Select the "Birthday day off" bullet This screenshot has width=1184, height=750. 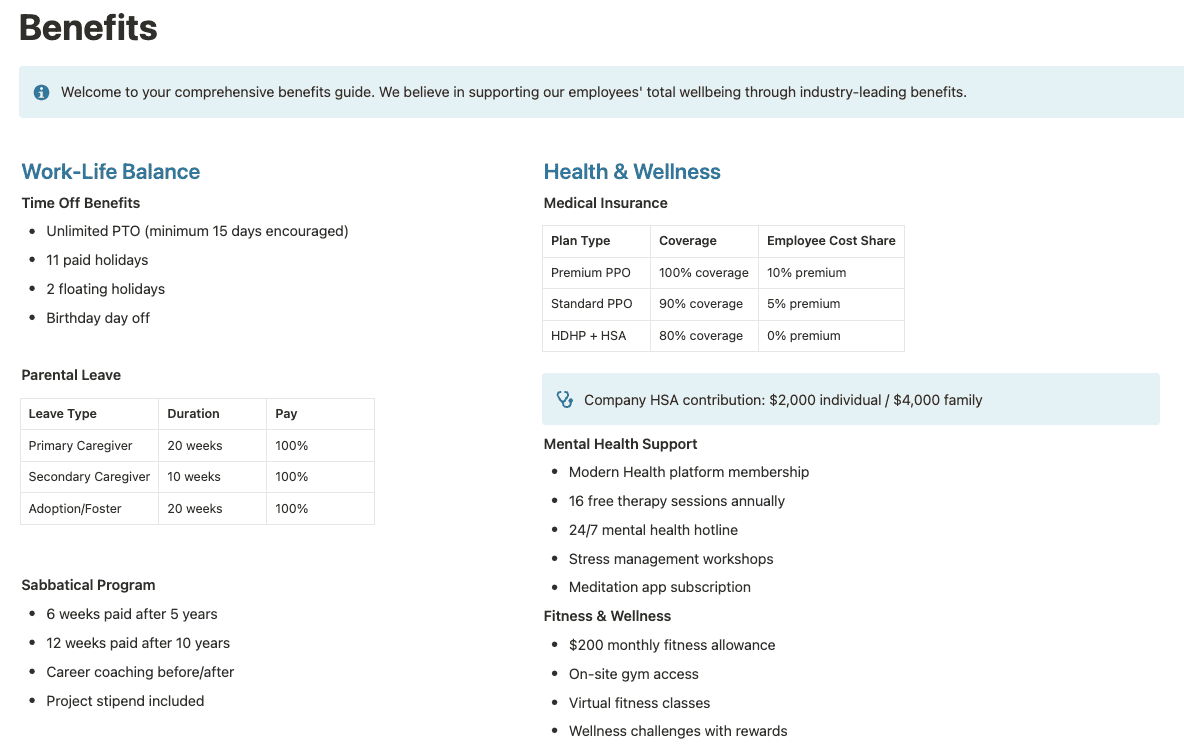click(x=98, y=318)
